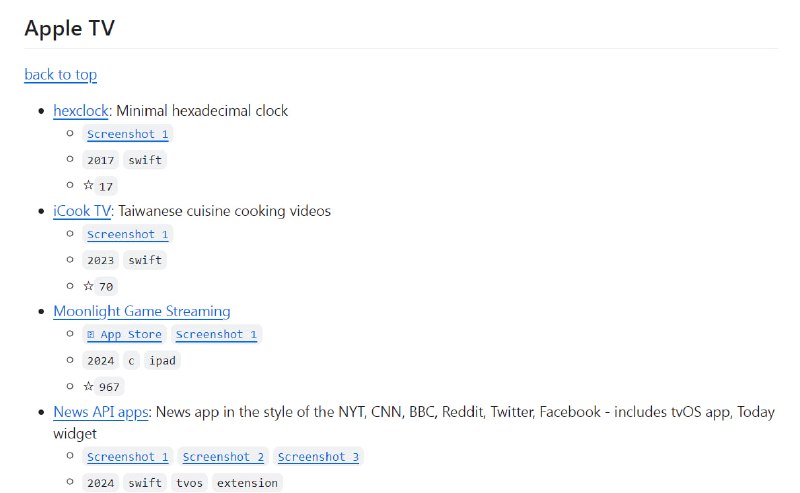Open the hexclock project link
800x493 pixels.
click(80, 111)
